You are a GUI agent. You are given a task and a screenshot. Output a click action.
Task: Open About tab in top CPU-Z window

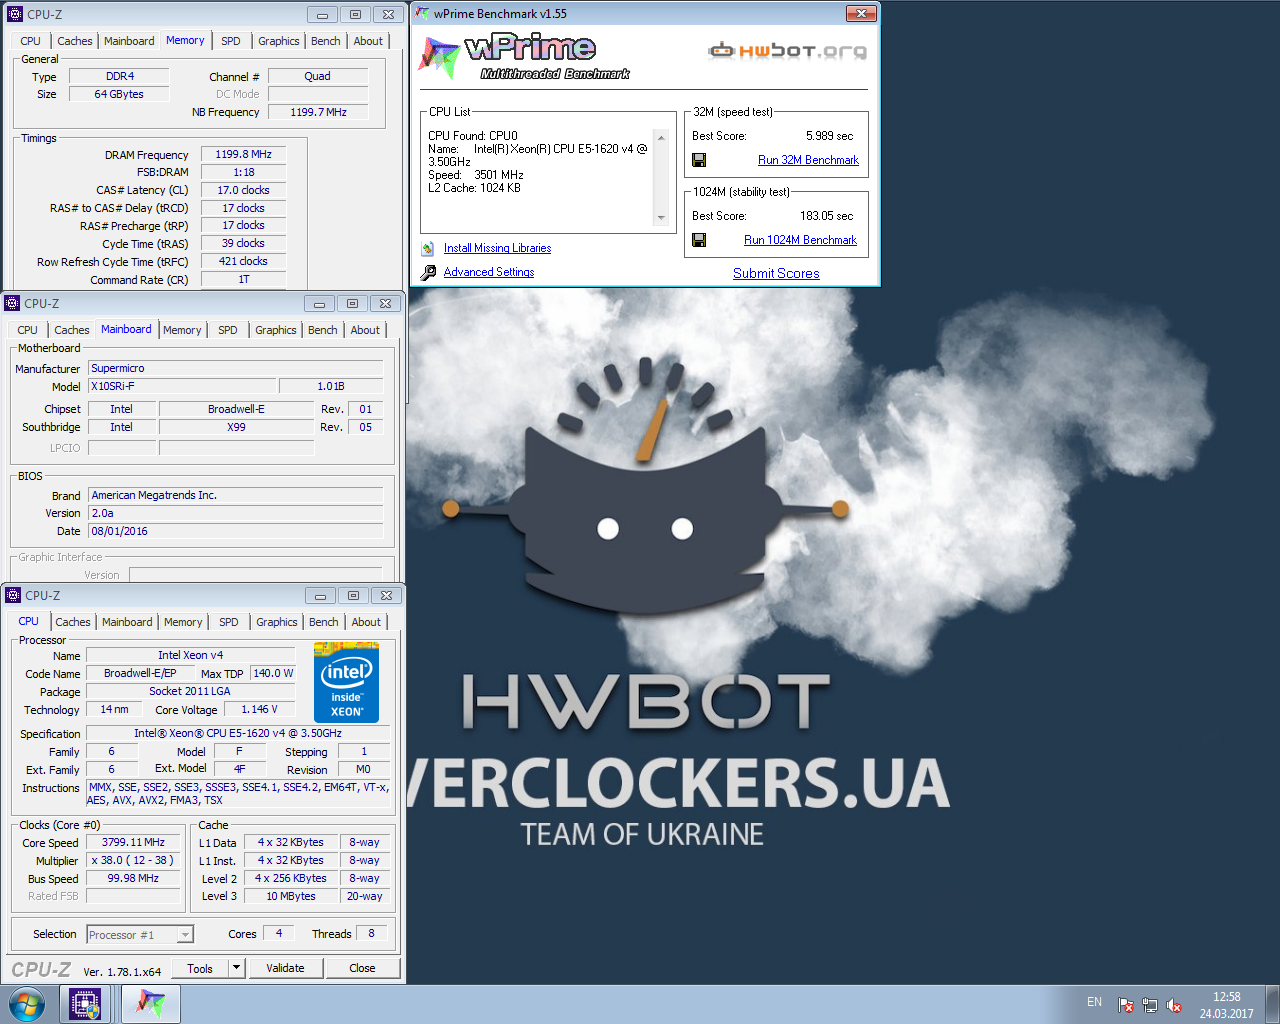(368, 41)
